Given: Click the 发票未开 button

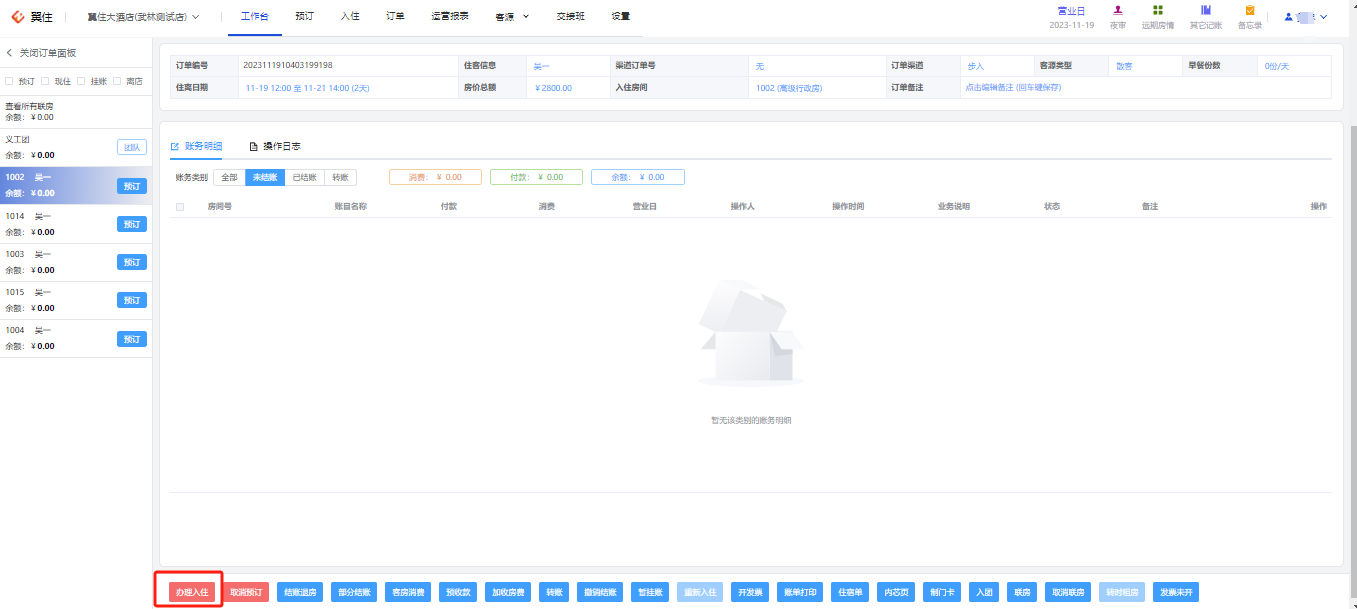Looking at the screenshot, I should point(1176,592).
